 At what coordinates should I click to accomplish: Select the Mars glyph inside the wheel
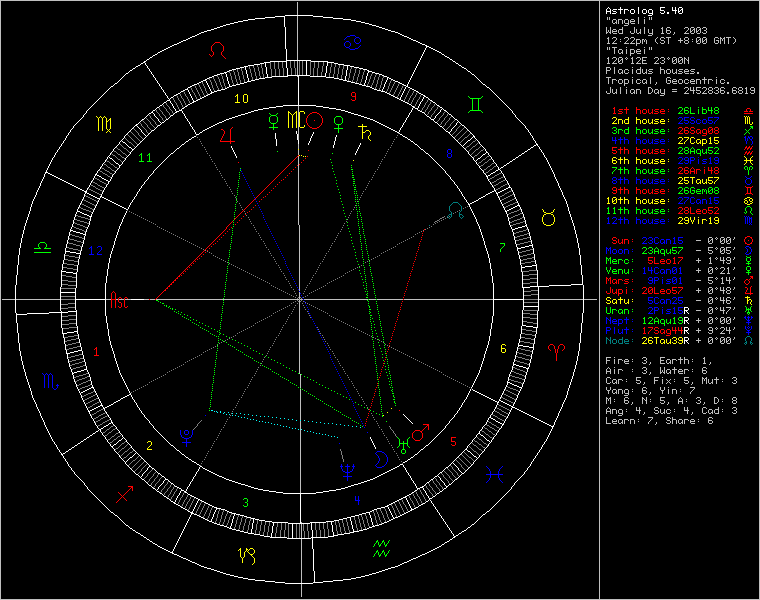point(421,432)
